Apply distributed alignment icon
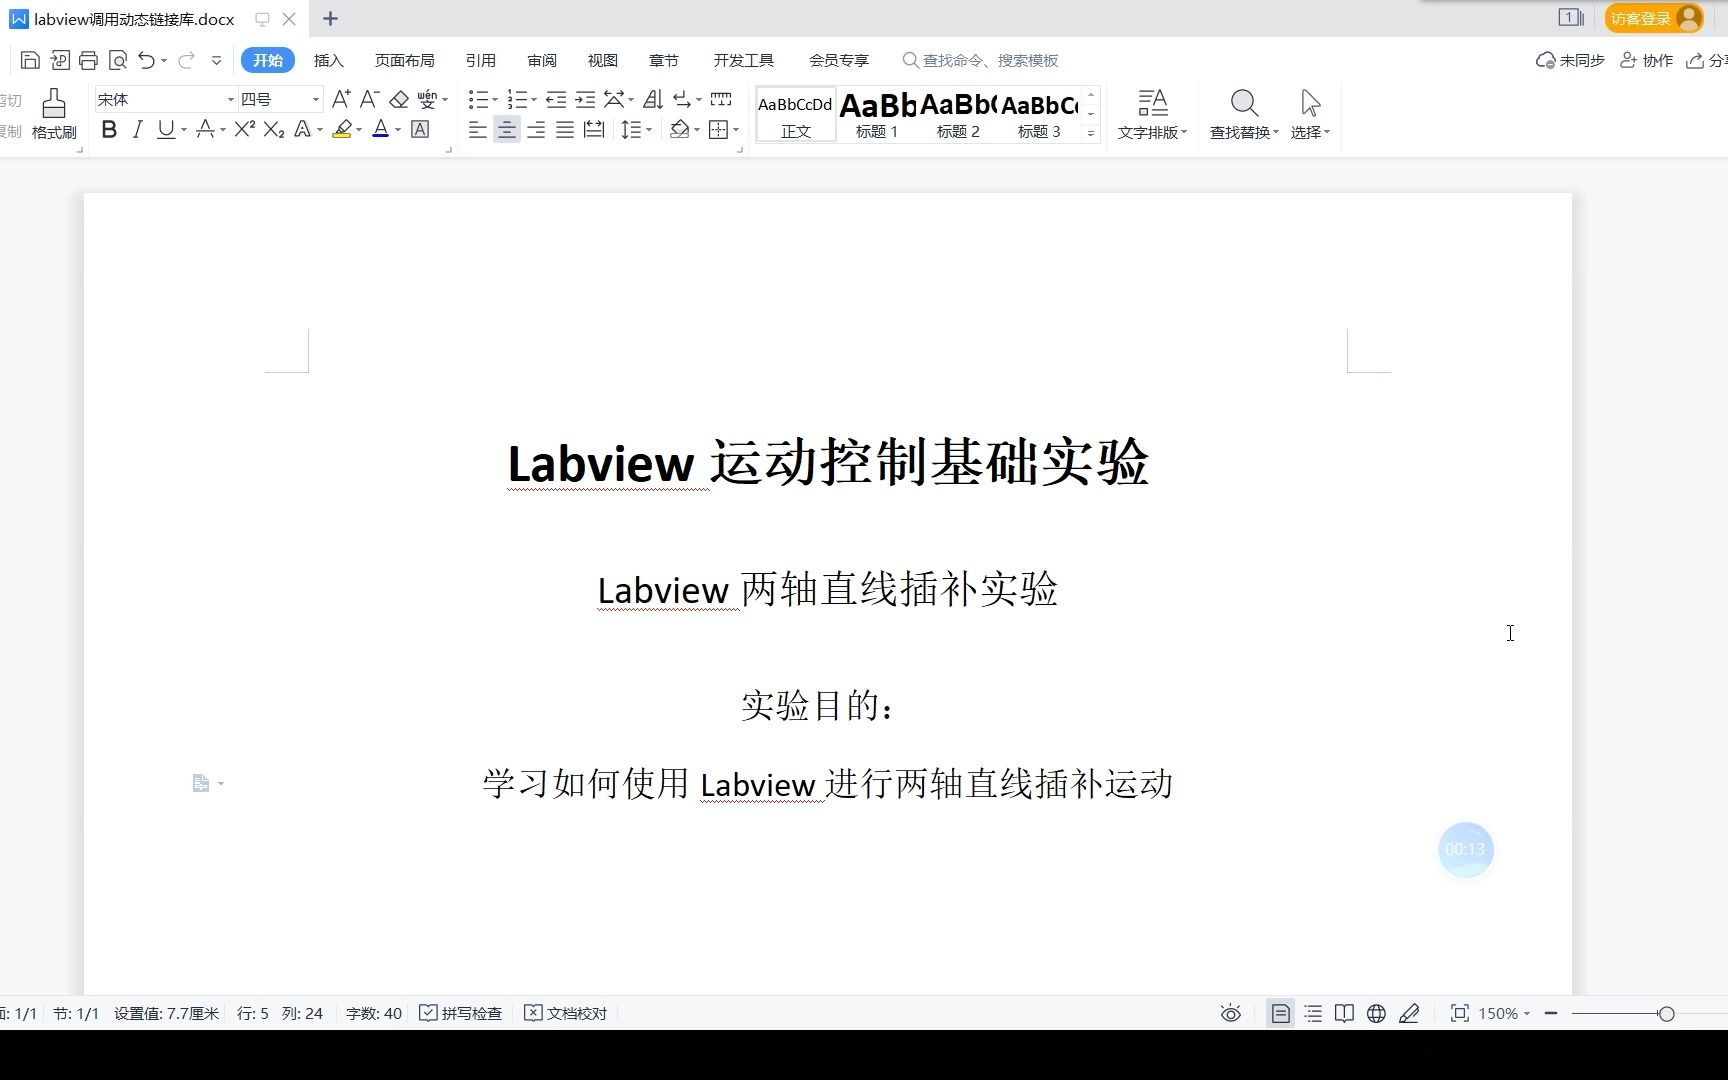 [x=594, y=129]
